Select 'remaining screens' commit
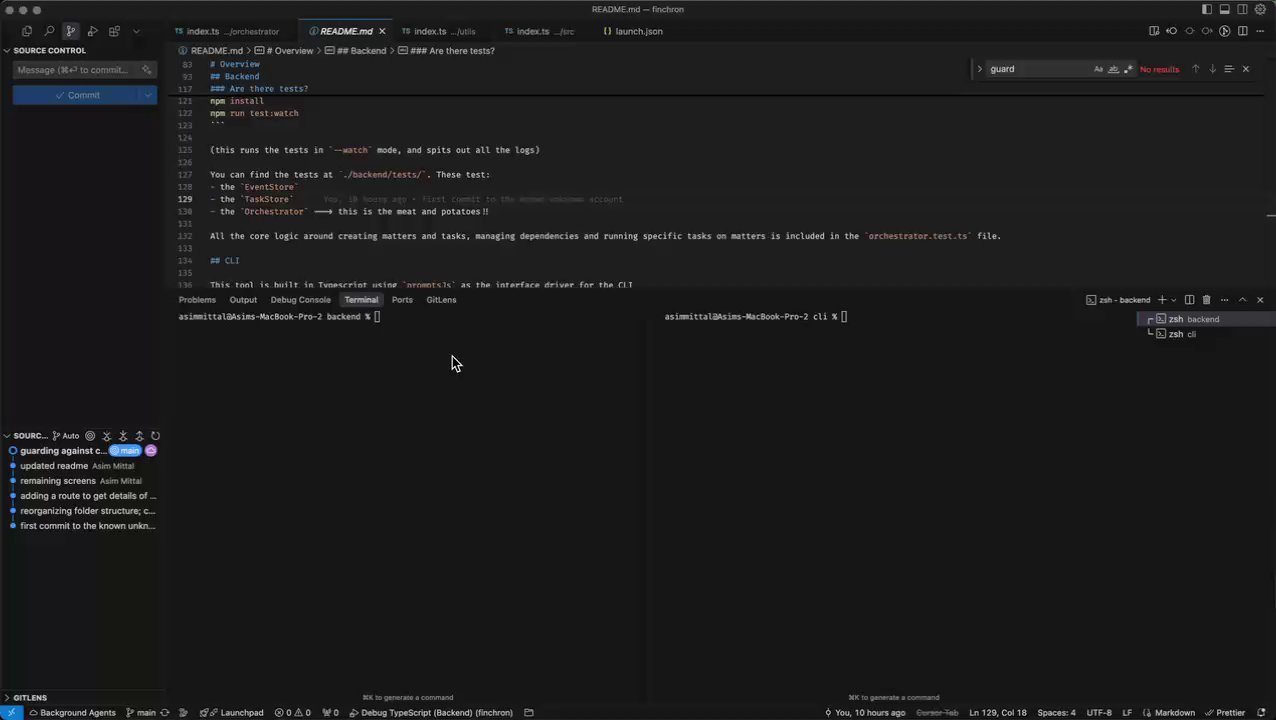1276x720 pixels. pyautogui.click(x=58, y=481)
